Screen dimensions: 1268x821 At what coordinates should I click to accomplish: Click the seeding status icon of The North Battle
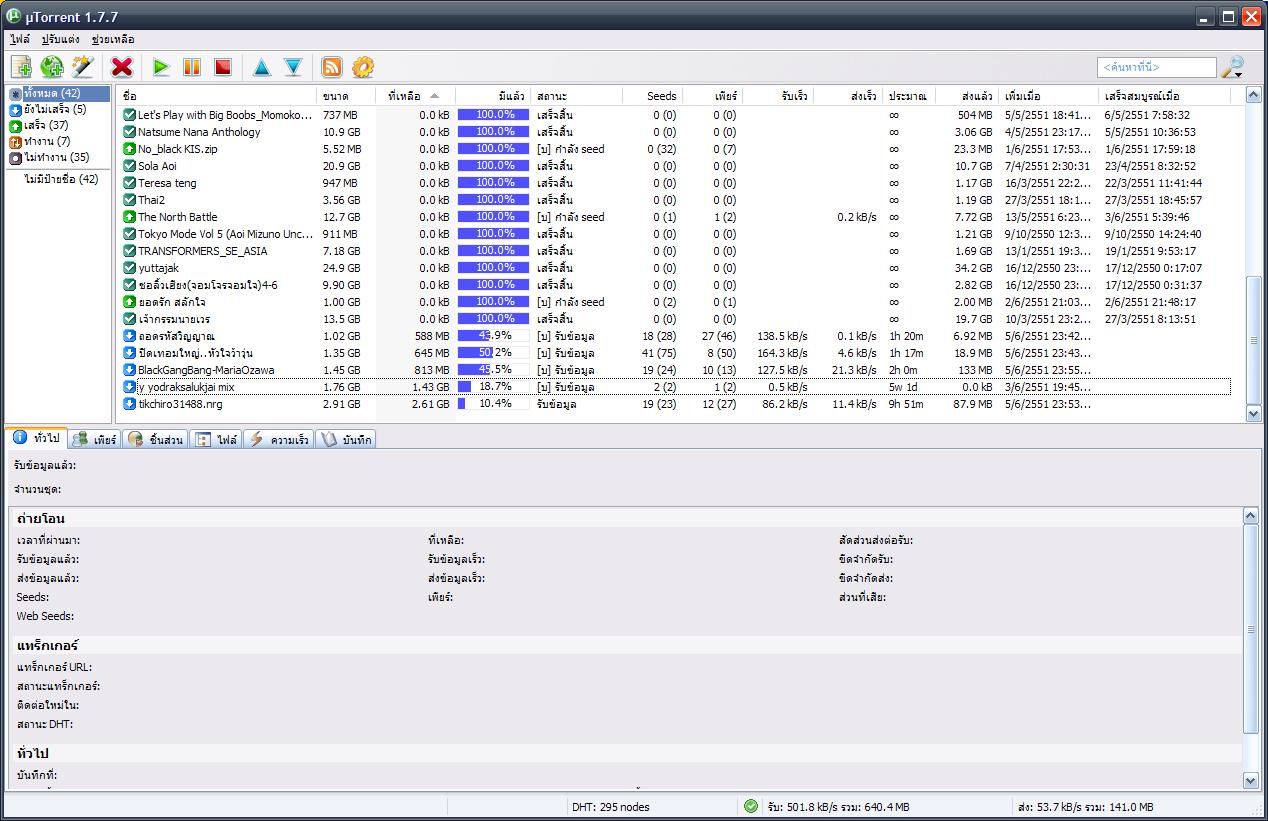(129, 217)
